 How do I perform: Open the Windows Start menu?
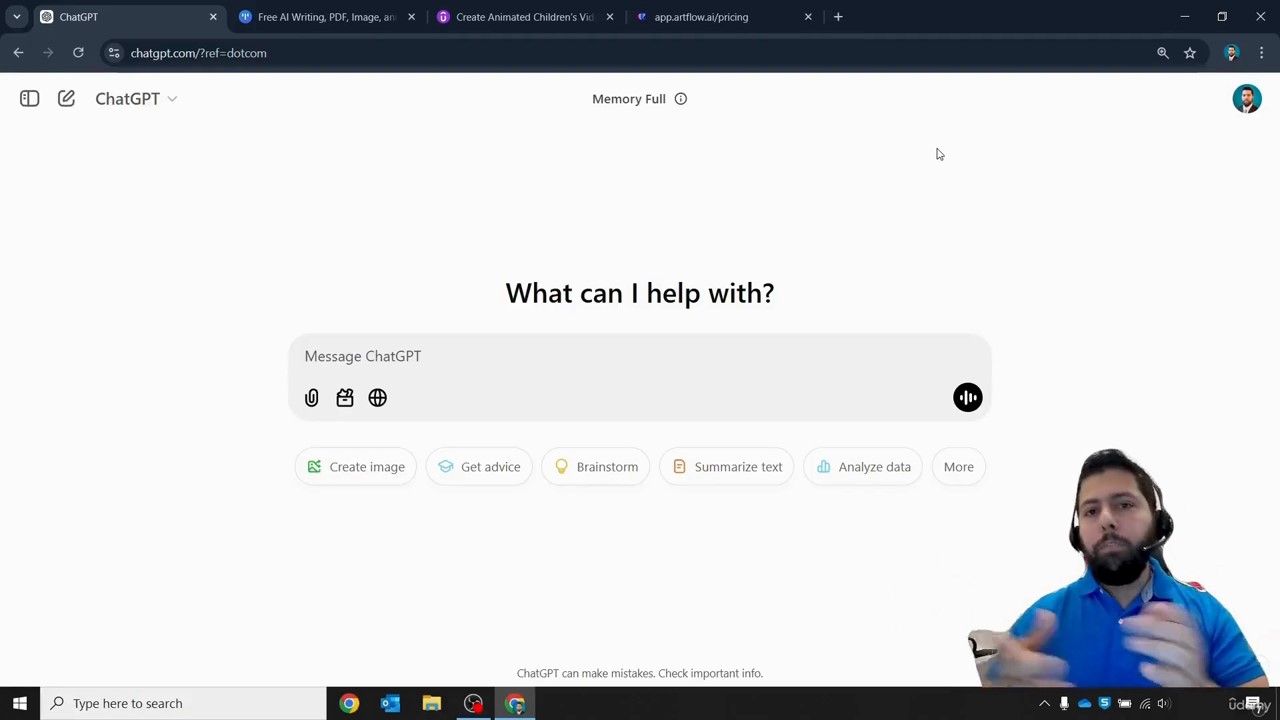click(x=19, y=703)
